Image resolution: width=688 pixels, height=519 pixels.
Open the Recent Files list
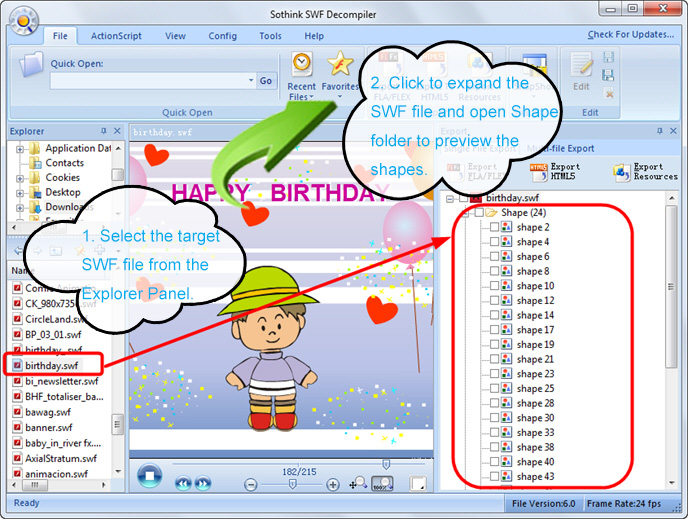pyautogui.click(x=301, y=77)
